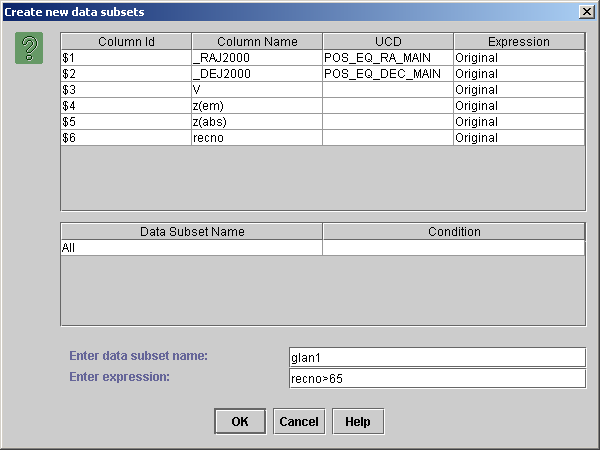
Task: Click Original expression in _DEJ2000 row
Action: click(519, 73)
